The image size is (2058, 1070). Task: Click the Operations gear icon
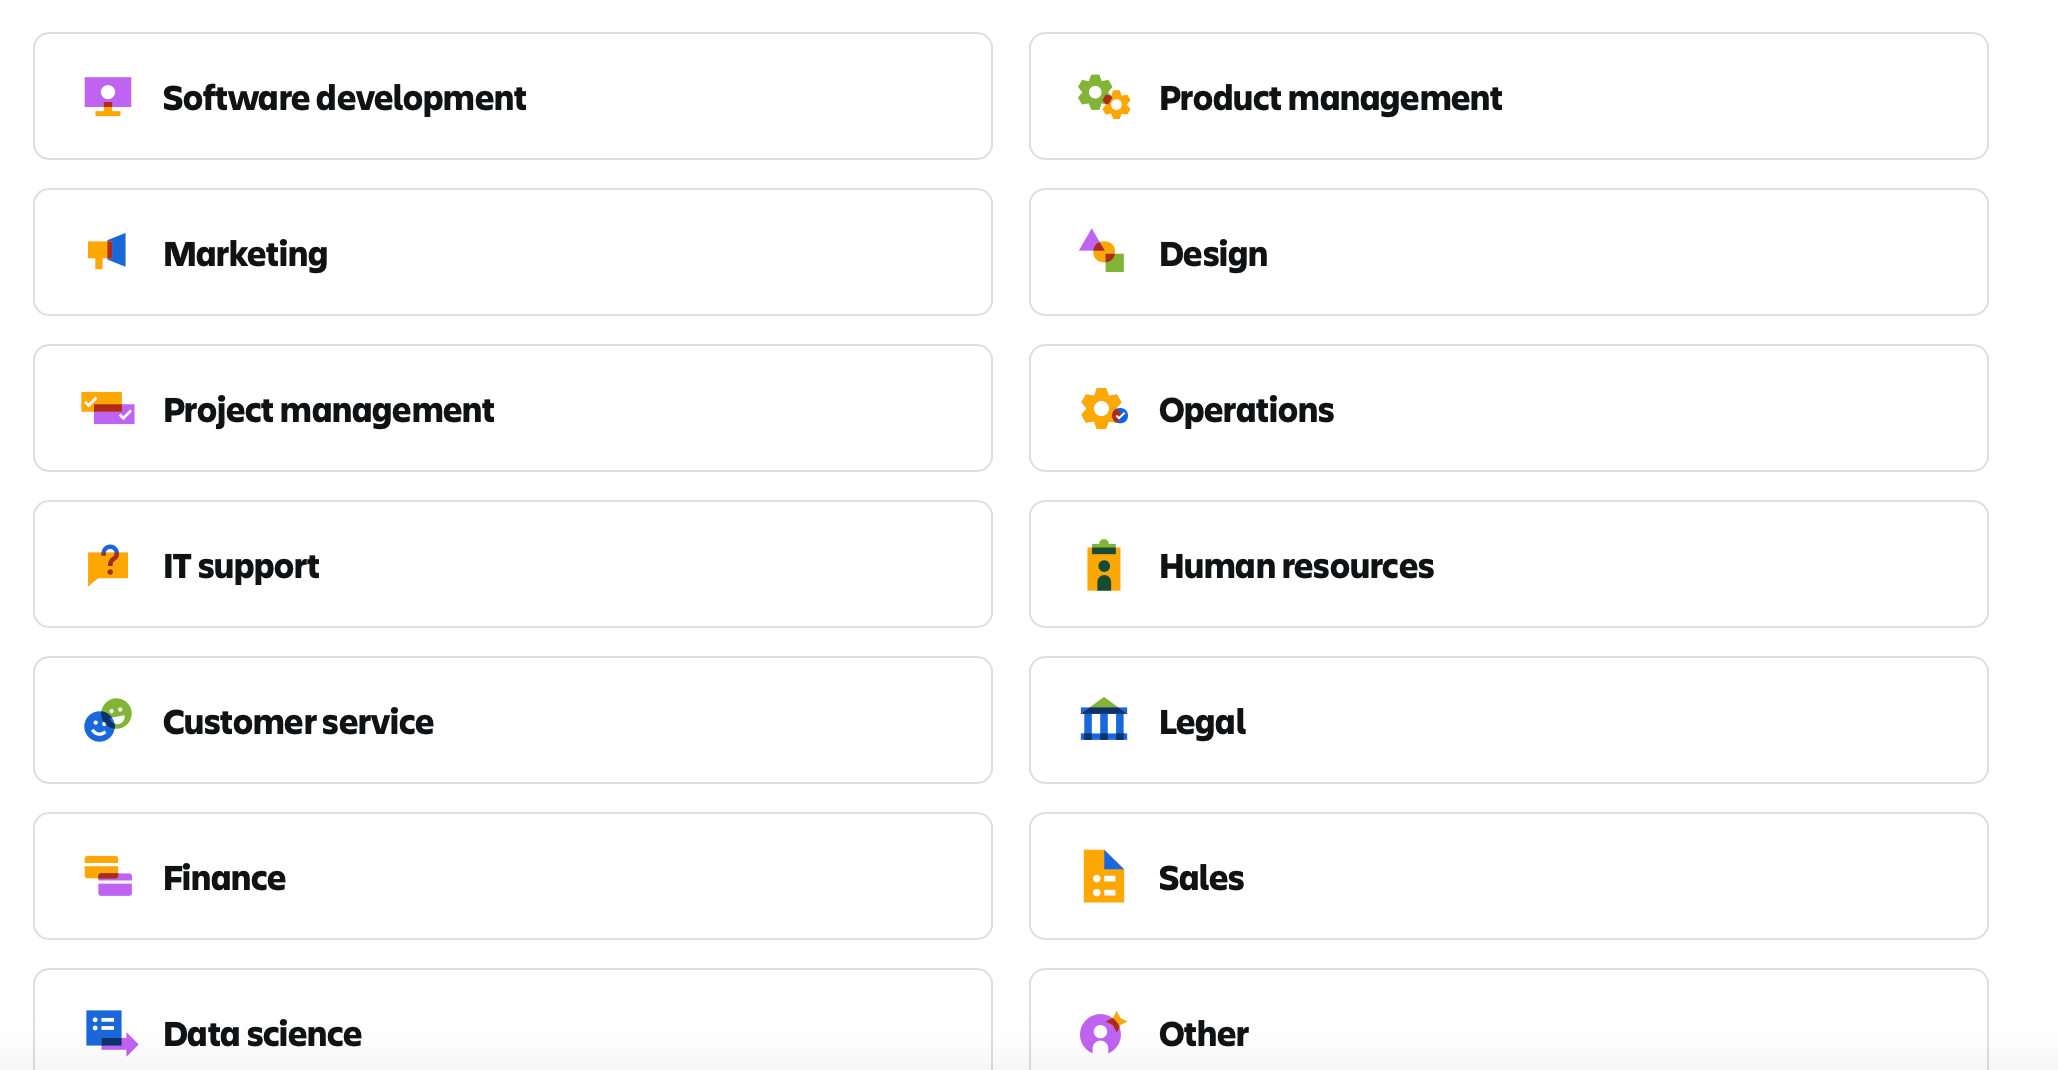1104,409
